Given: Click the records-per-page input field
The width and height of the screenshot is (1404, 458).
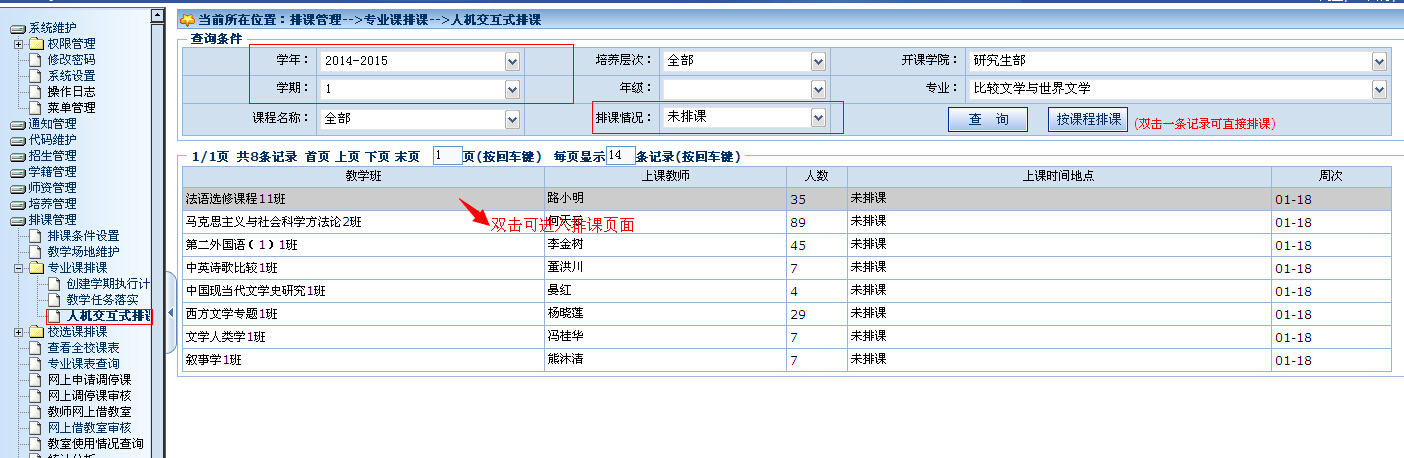Looking at the screenshot, I should pyautogui.click(x=620, y=156).
